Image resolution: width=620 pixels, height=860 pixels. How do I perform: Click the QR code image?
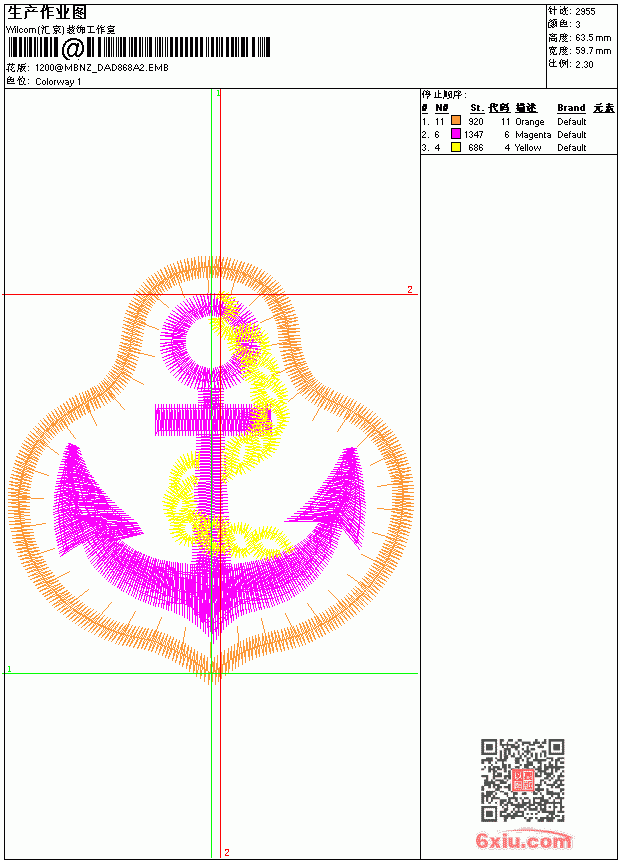[x=522, y=780]
